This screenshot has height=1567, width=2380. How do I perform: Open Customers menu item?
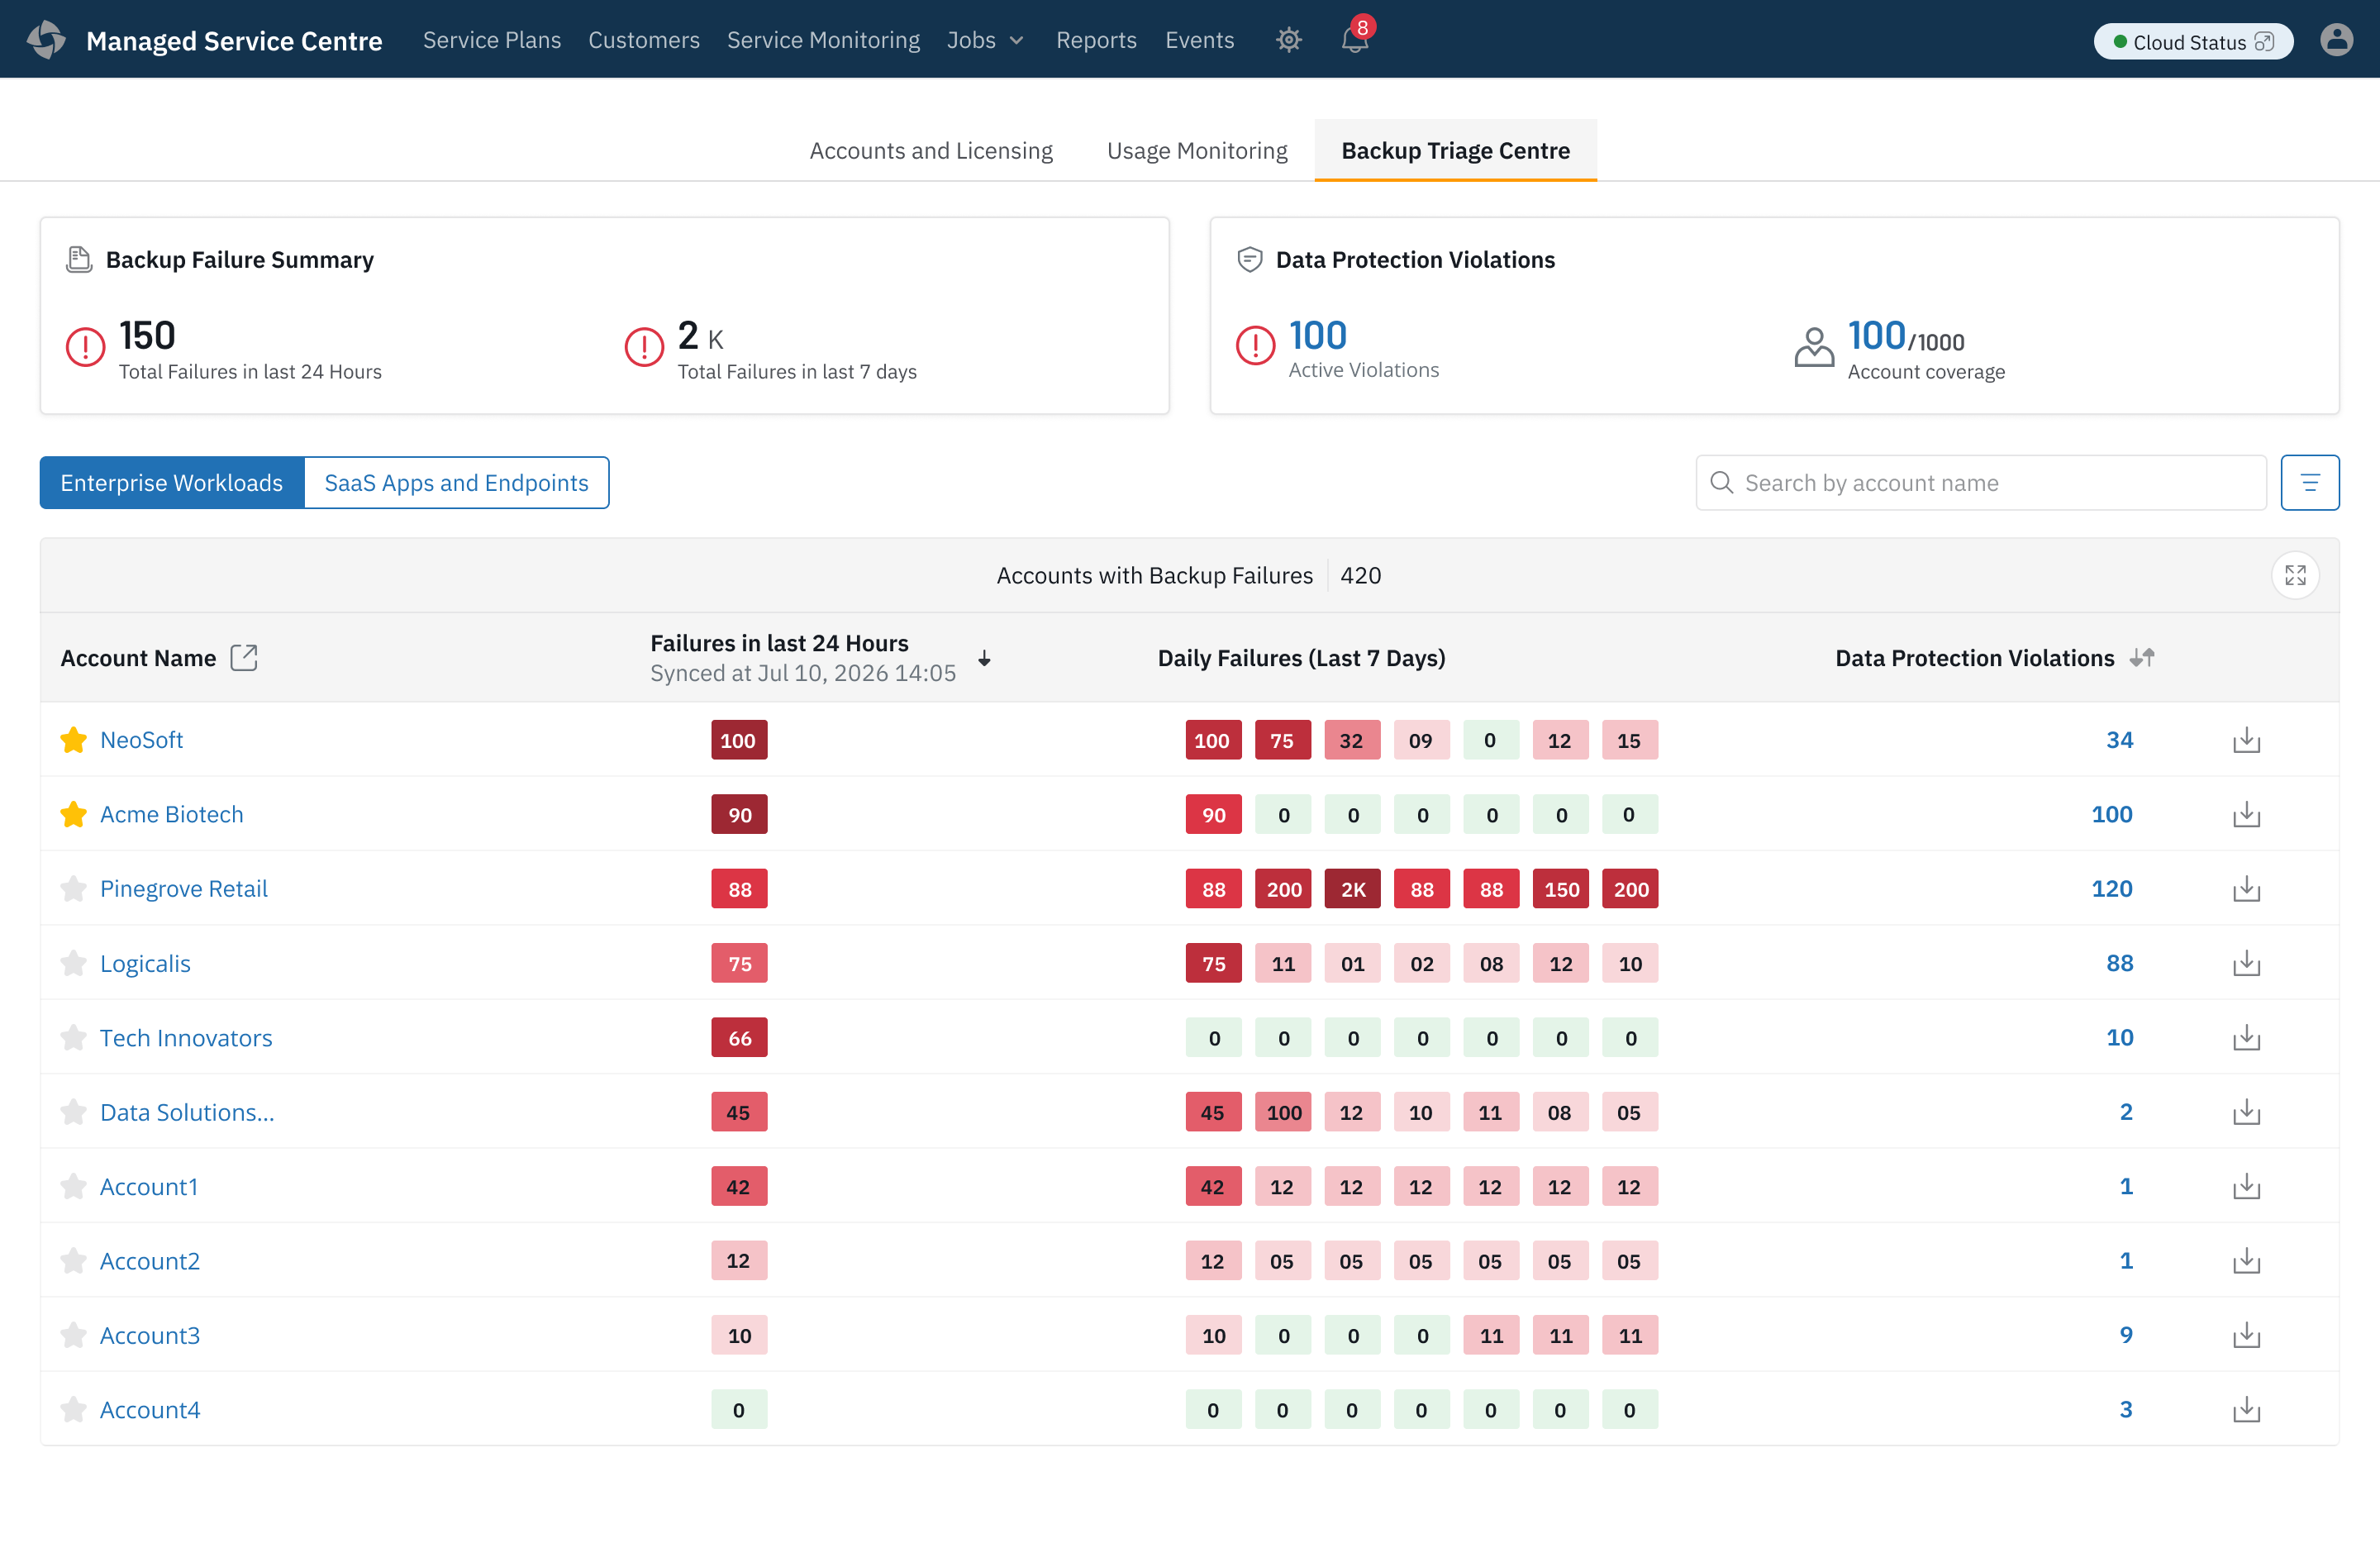[x=644, y=40]
